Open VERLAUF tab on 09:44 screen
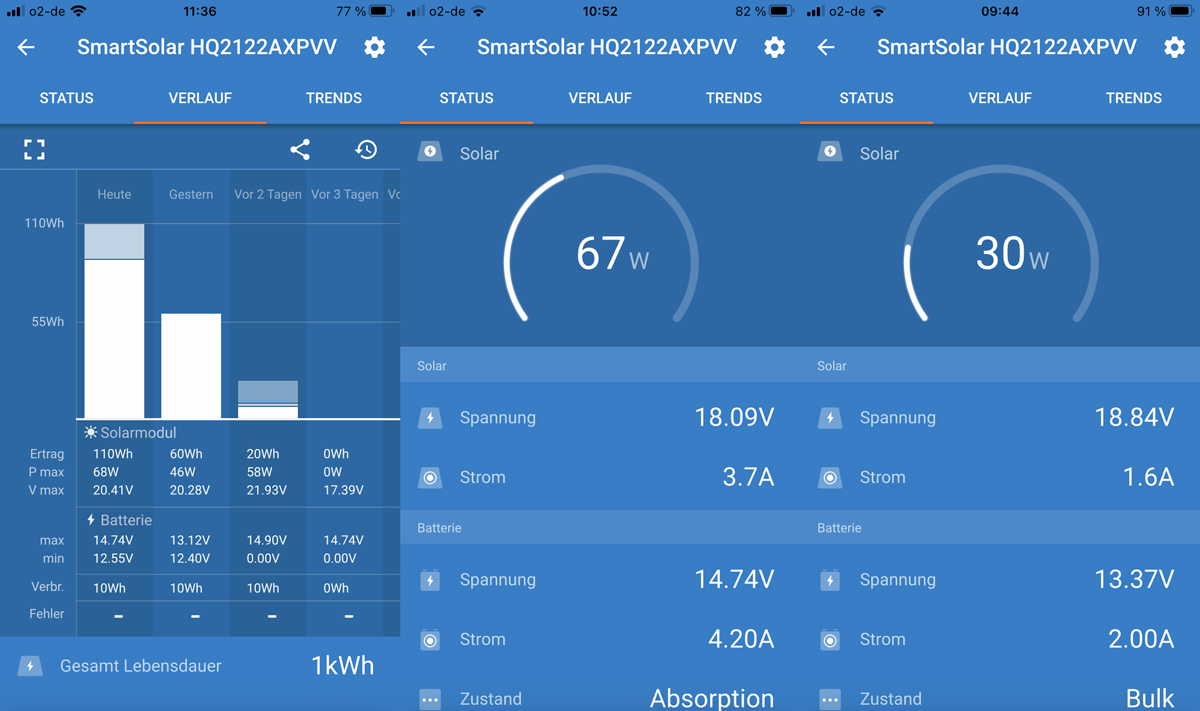The height and width of the screenshot is (711, 1200). pyautogui.click(x=1000, y=98)
